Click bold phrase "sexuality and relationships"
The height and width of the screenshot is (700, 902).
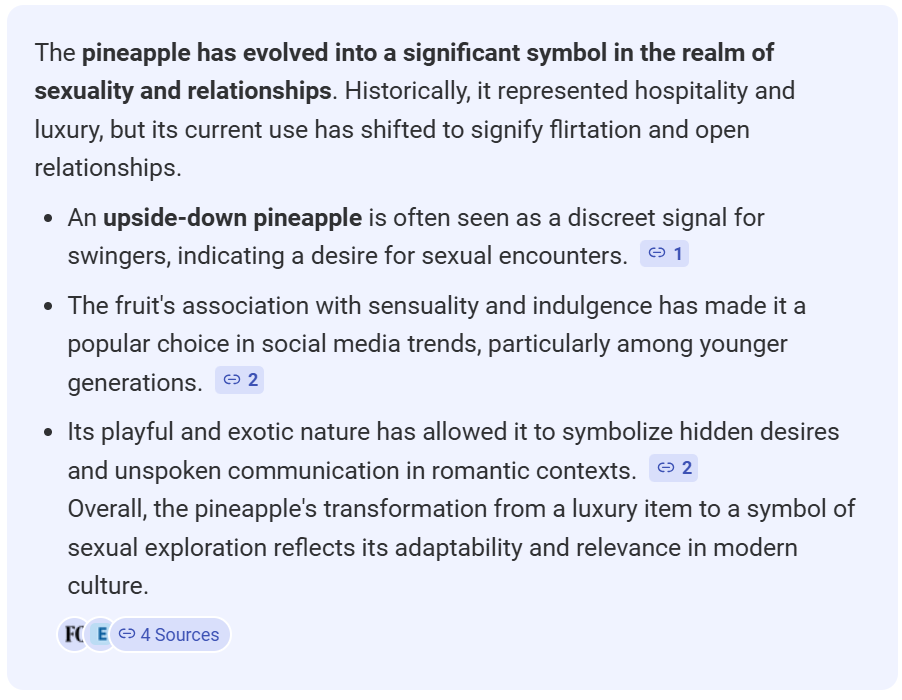(x=182, y=91)
